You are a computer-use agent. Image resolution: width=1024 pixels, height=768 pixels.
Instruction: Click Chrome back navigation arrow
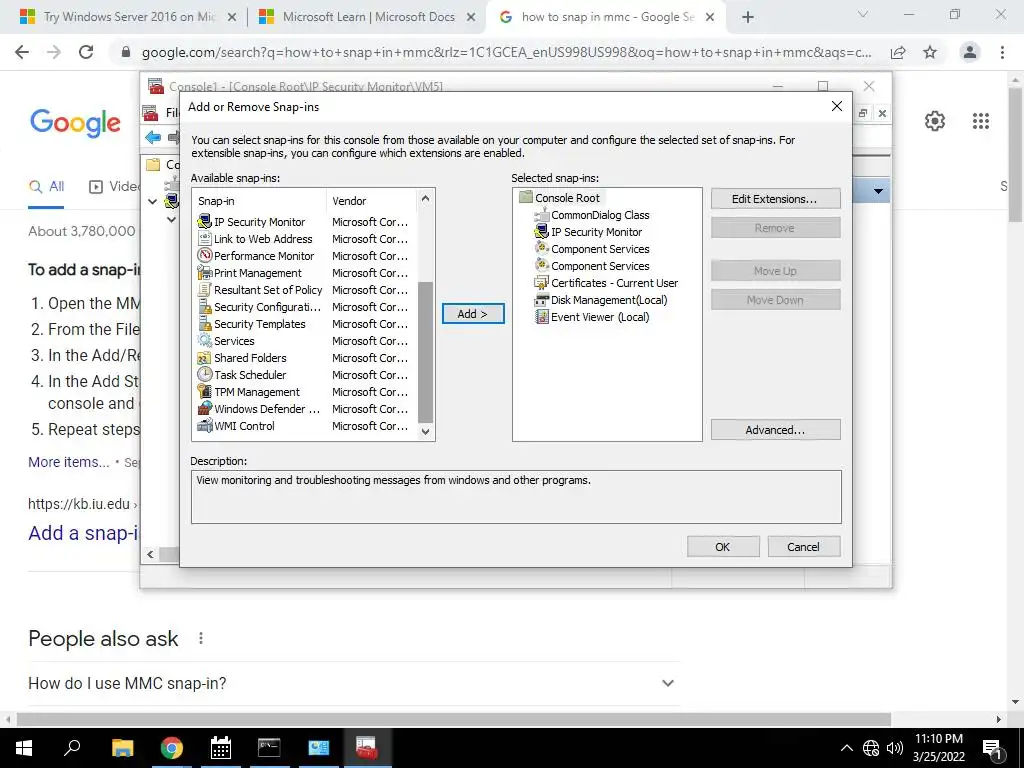[x=22, y=52]
